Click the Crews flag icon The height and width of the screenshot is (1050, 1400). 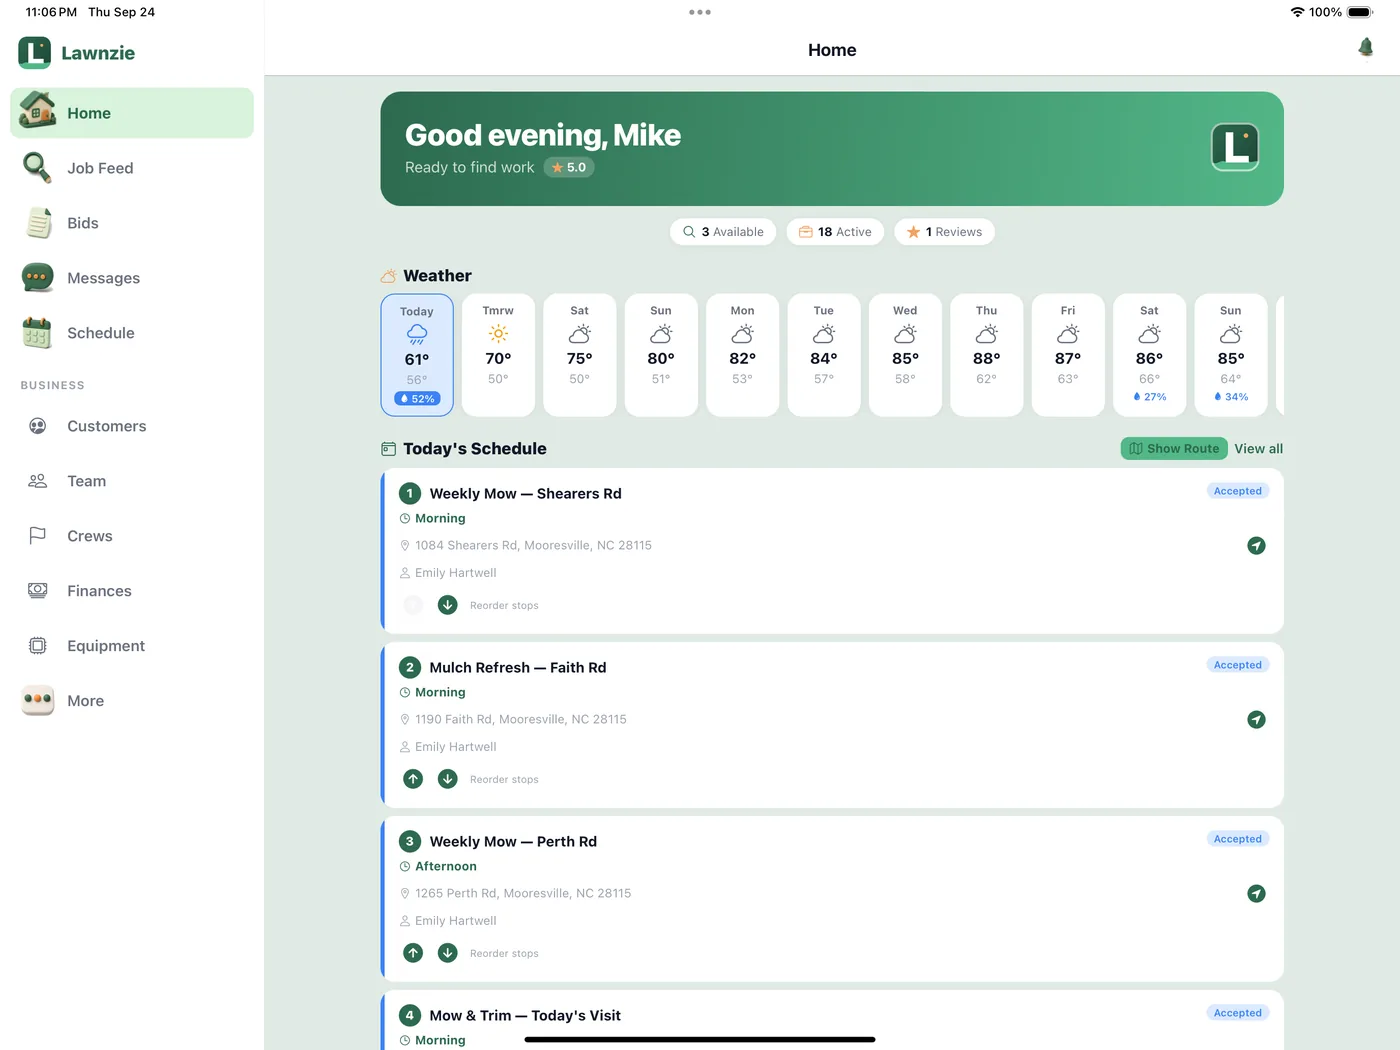click(x=37, y=536)
